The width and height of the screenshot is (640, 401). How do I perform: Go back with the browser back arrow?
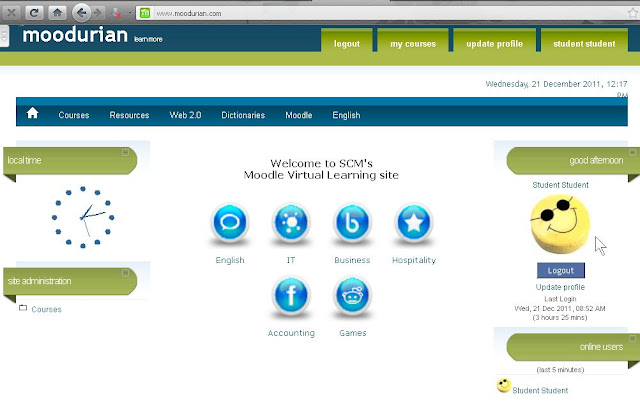pos(81,13)
